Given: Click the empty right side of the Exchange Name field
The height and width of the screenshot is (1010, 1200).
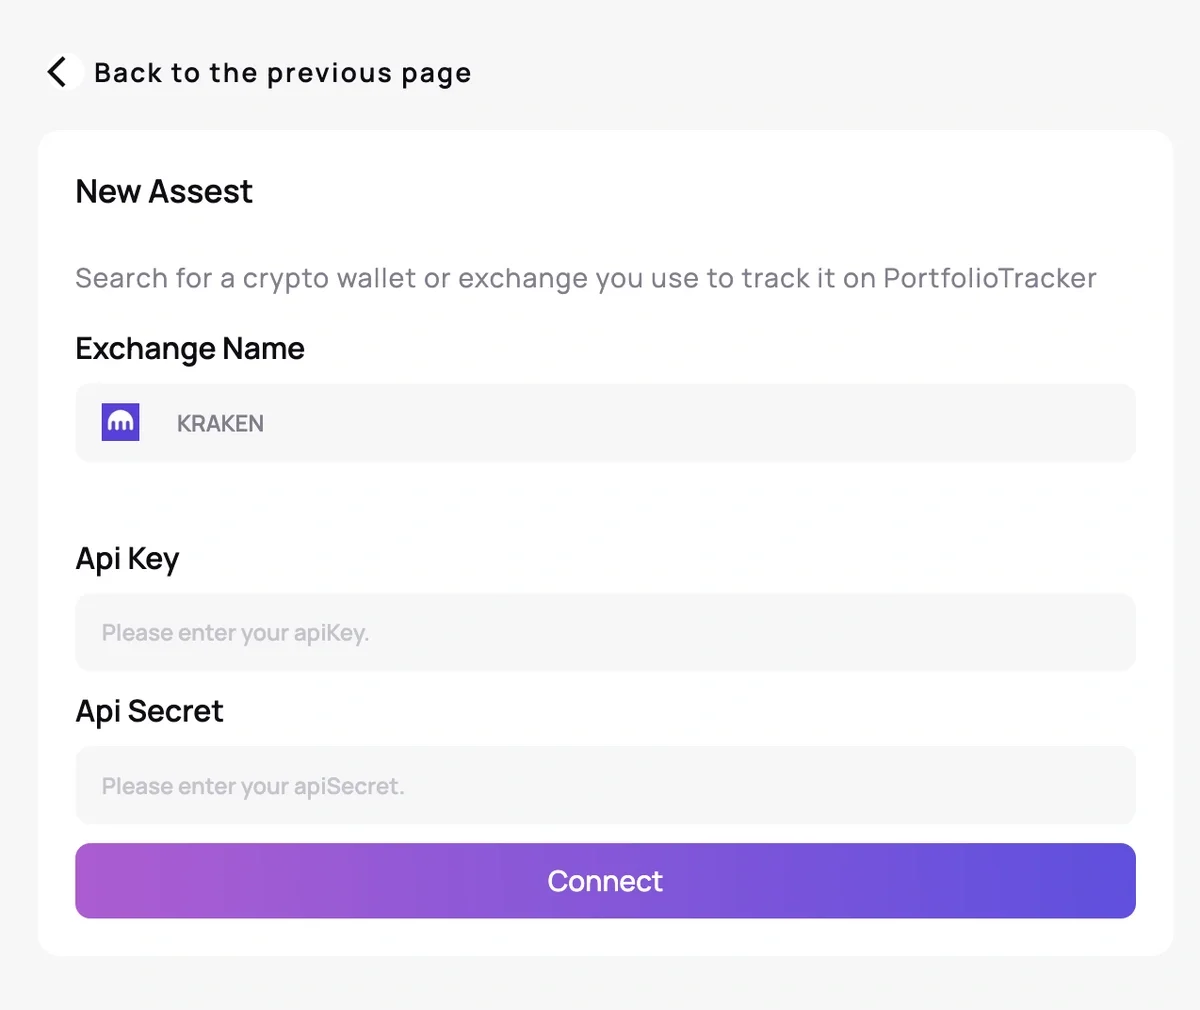Looking at the screenshot, I should point(900,423).
